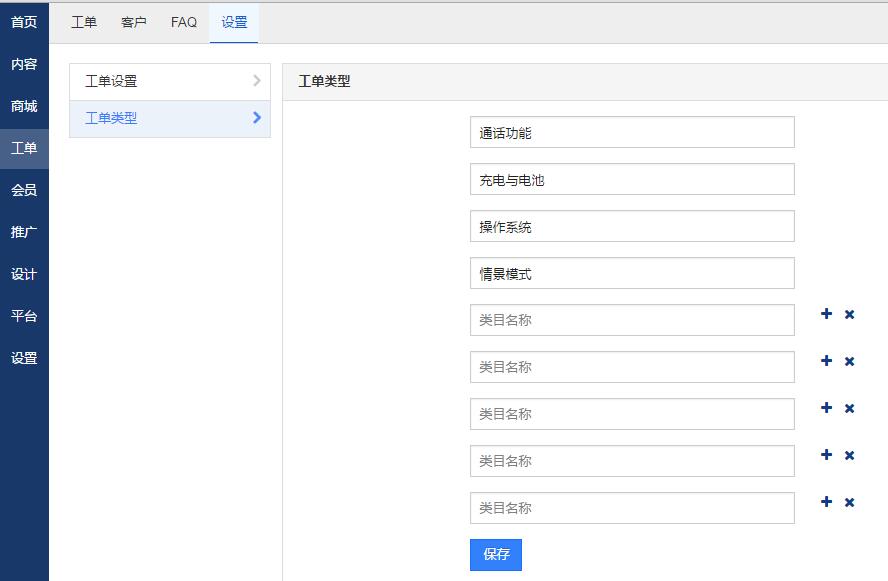The image size is (888, 581).
Task: Click the X icon on the second empty category row
Action: pyautogui.click(x=849, y=362)
